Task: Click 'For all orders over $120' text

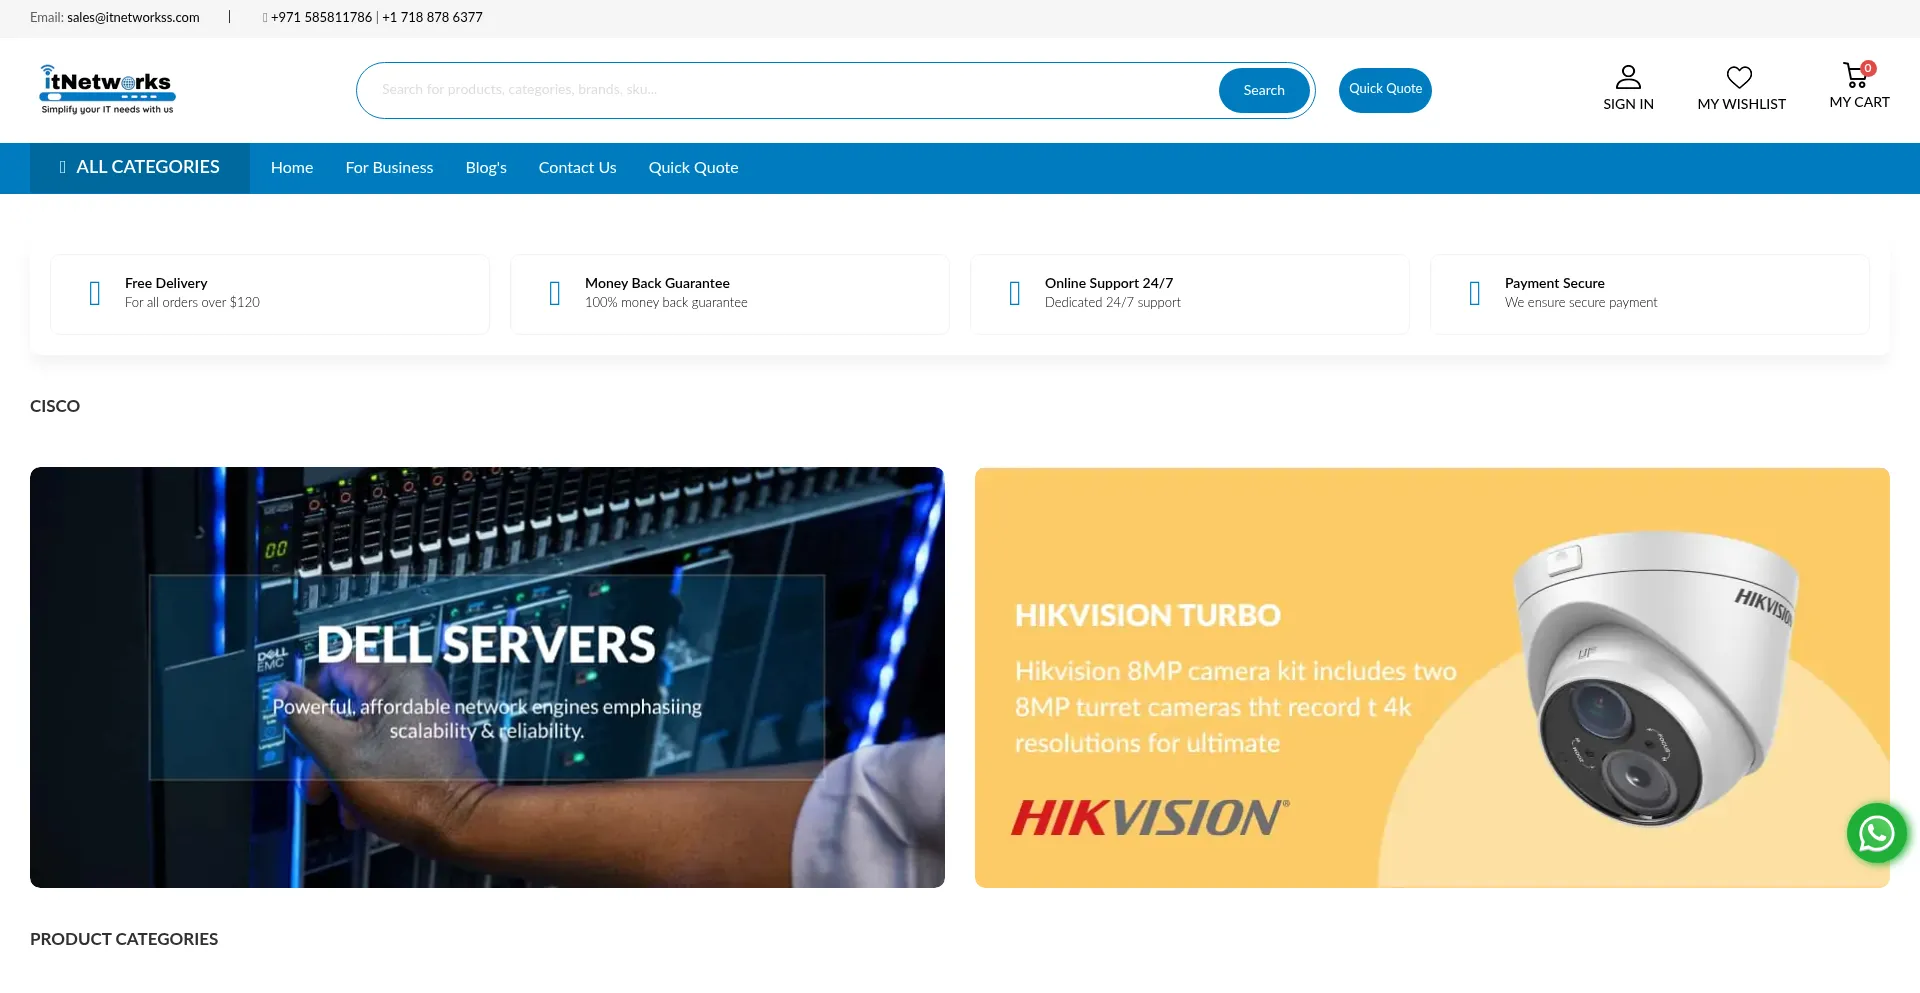Action: [192, 302]
